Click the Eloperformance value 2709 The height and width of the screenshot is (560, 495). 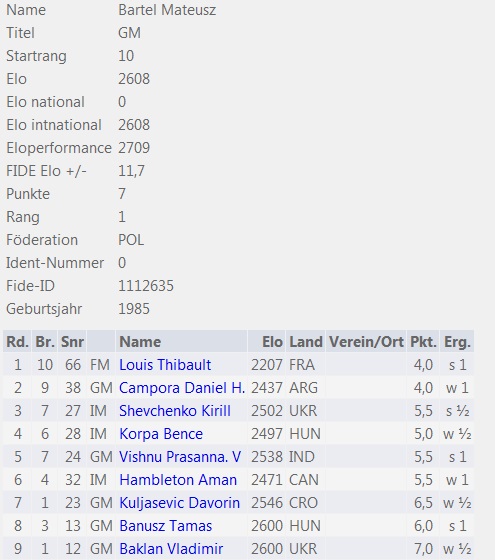point(134,148)
